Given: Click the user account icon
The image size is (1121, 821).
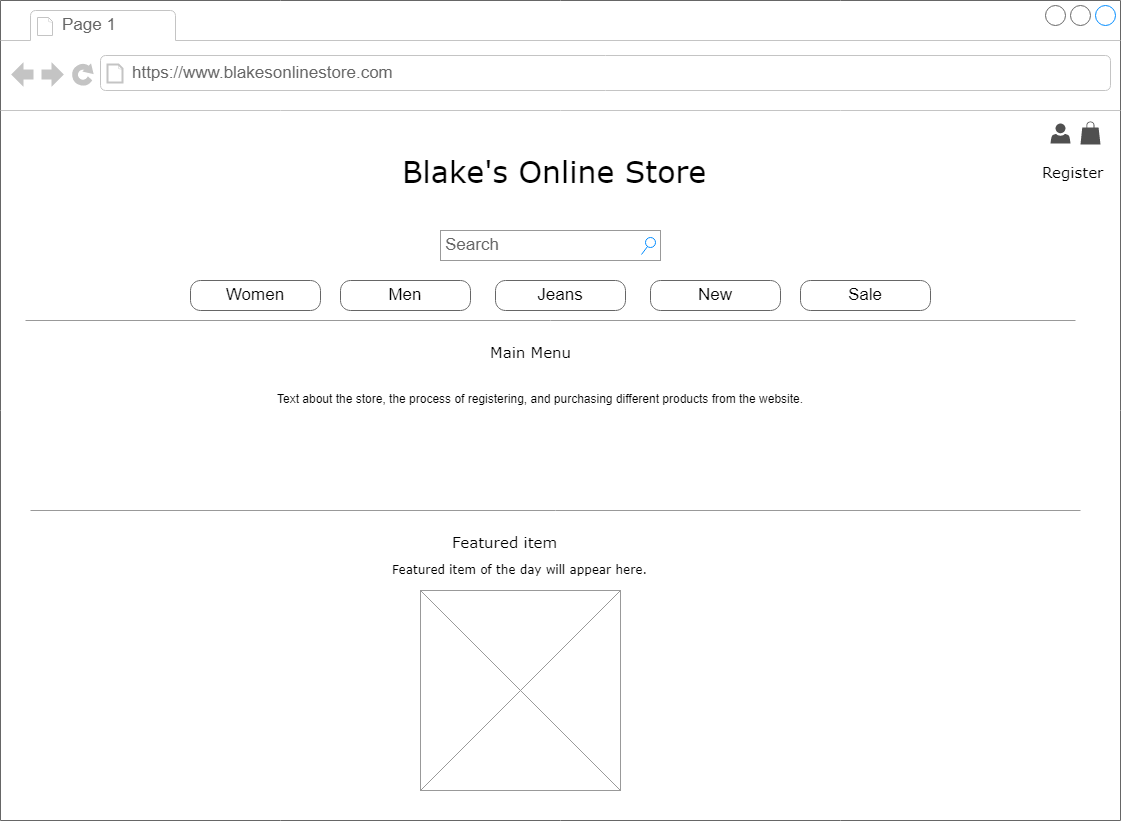Looking at the screenshot, I should click(x=1060, y=133).
